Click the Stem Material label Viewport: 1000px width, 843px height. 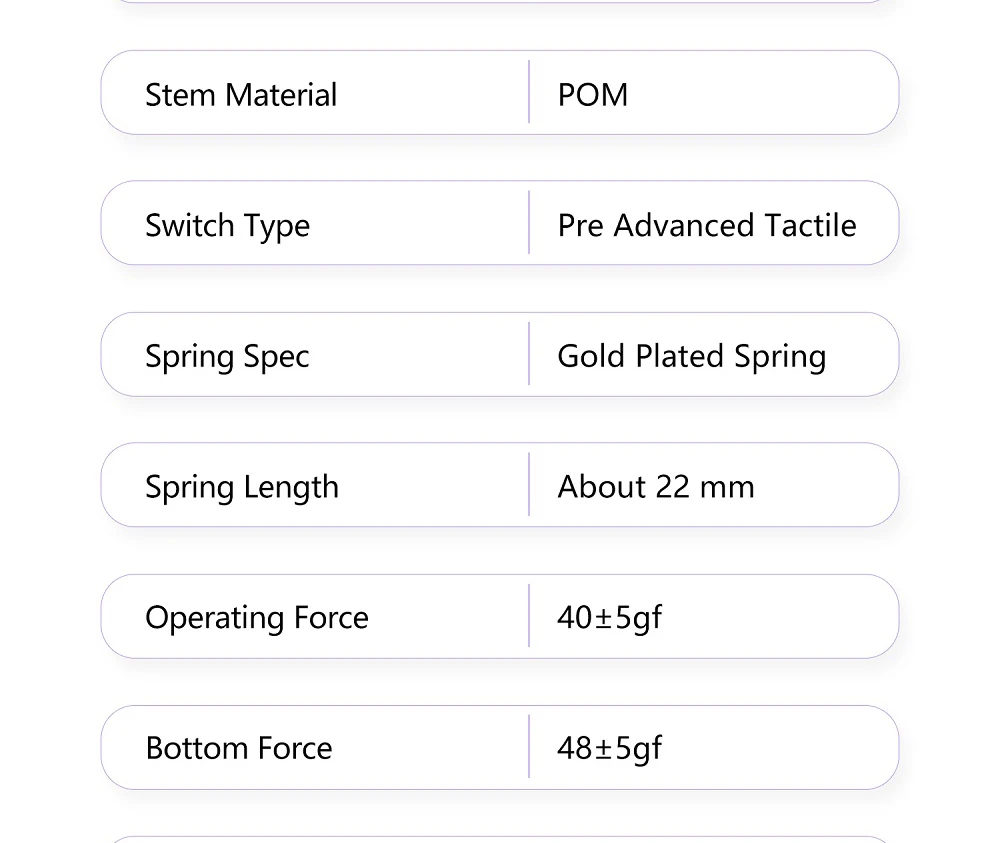pos(241,95)
